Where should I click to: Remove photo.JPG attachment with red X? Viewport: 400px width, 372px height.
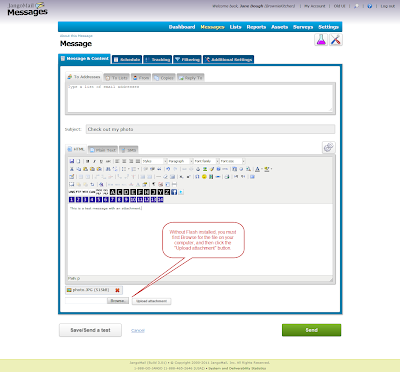pos(117,290)
